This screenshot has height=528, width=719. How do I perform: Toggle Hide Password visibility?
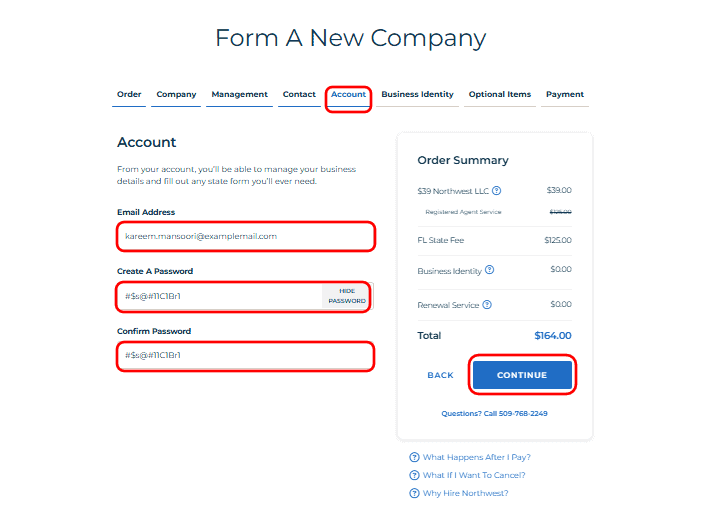(347, 296)
